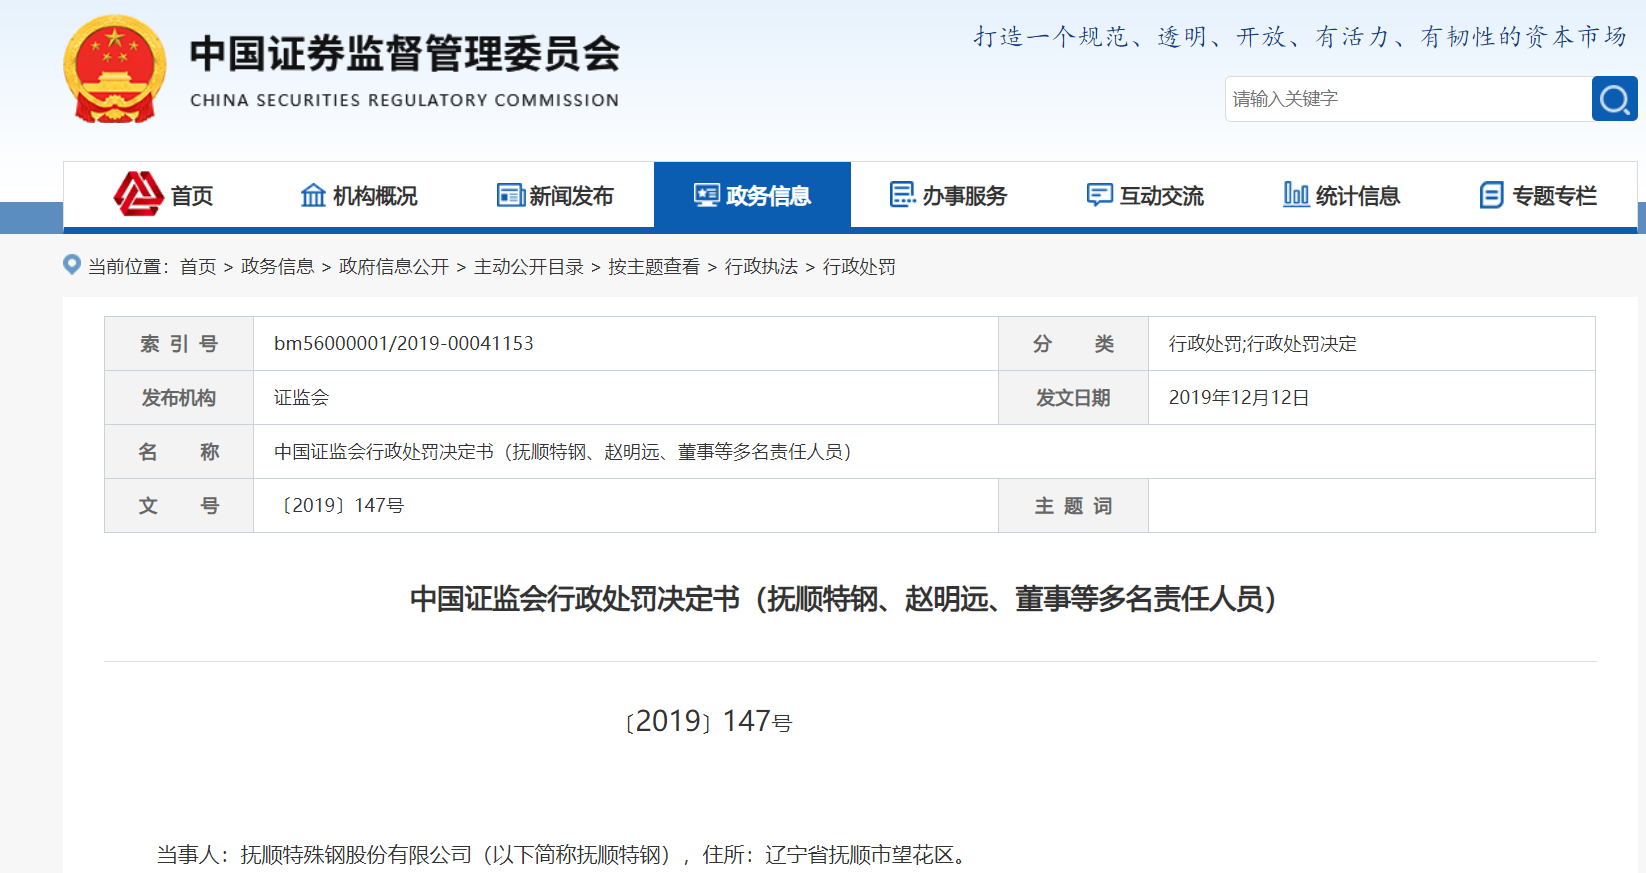
Task: Open 行政执法 breadcrumb link
Action: coord(761,267)
